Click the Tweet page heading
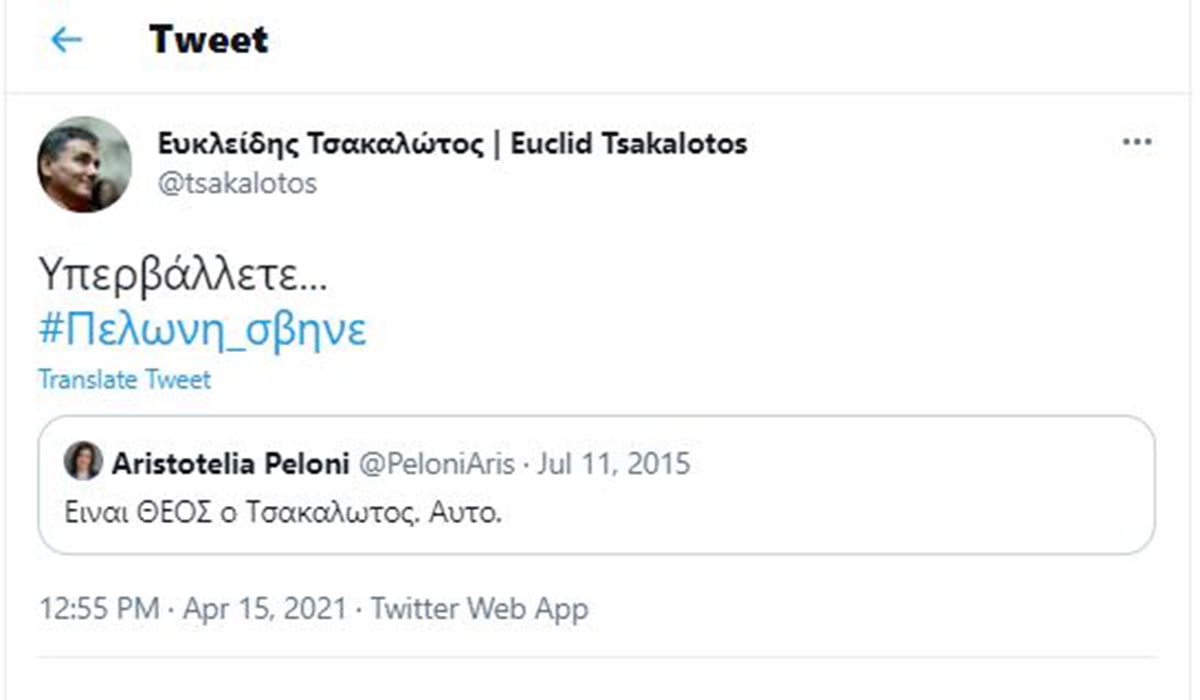The image size is (1200, 700). (x=208, y=40)
